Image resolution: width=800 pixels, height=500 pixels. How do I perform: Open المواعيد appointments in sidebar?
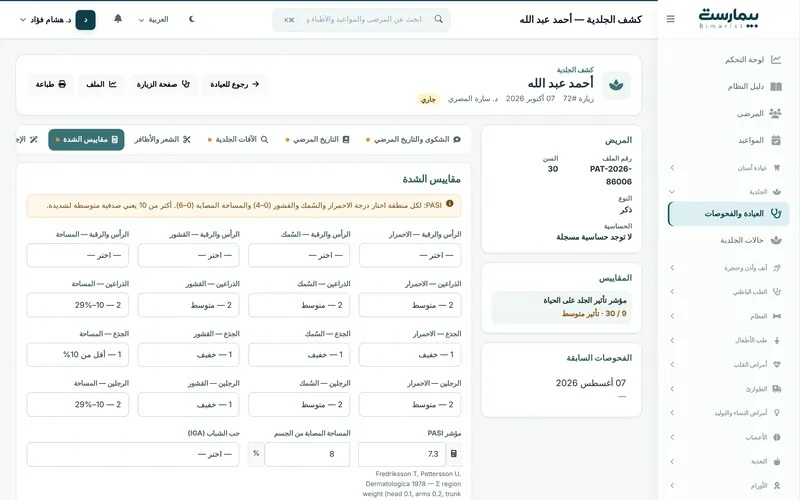tap(729, 140)
